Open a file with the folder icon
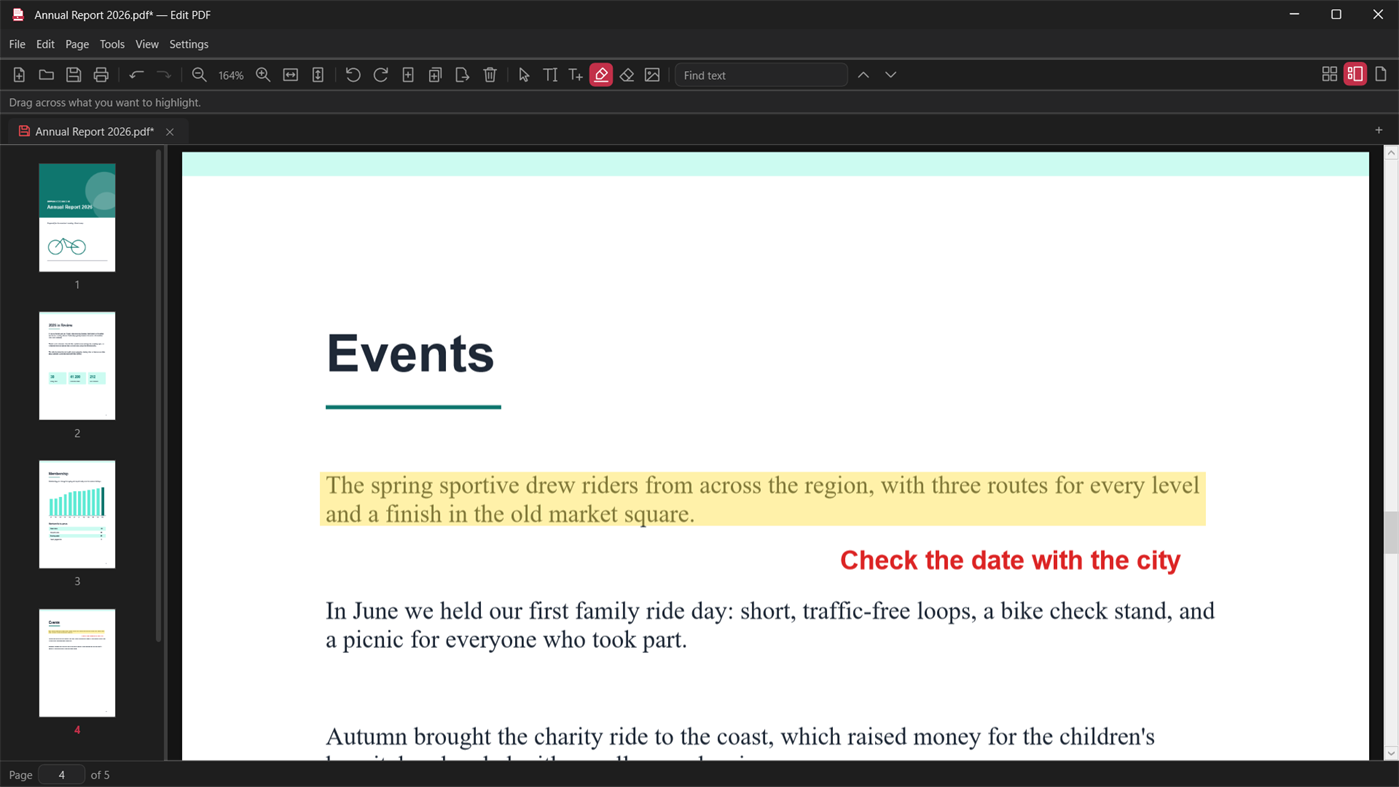 [x=46, y=75]
